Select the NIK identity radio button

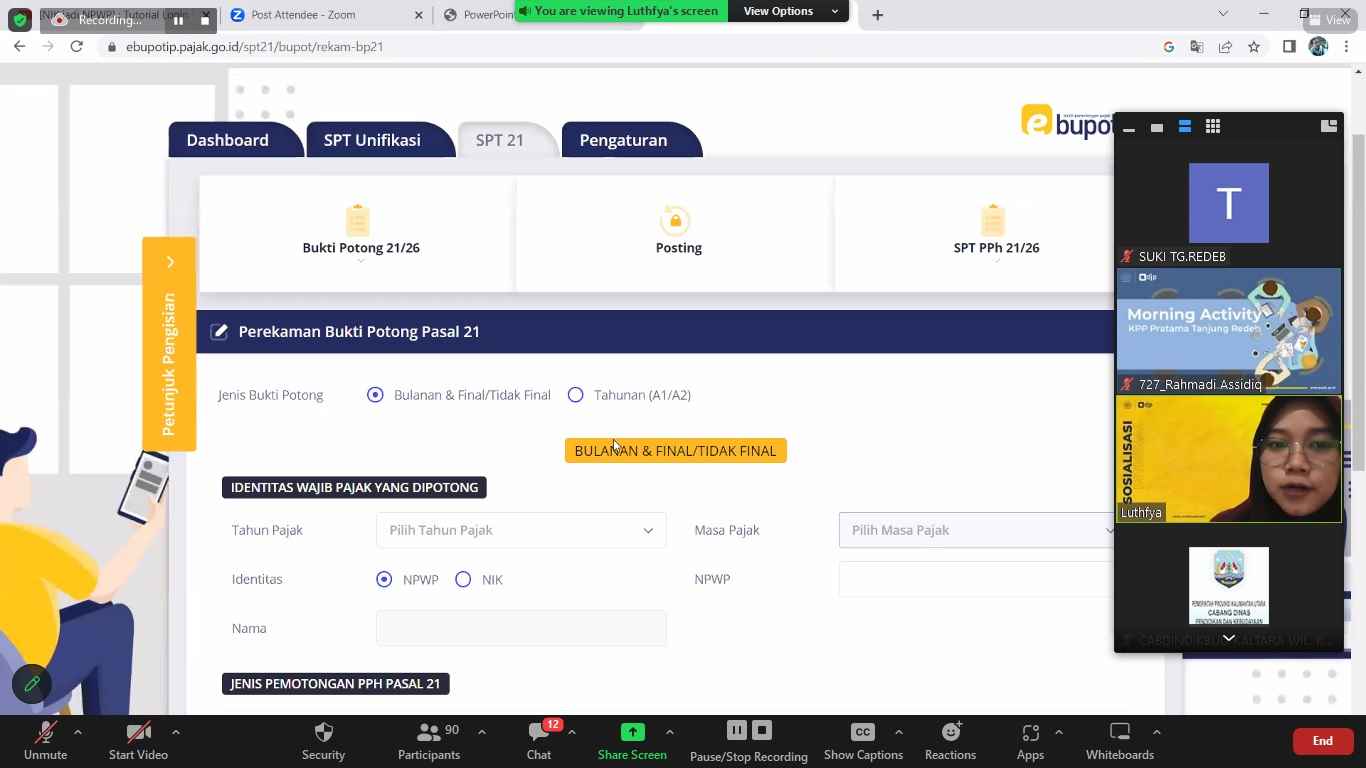463,580
